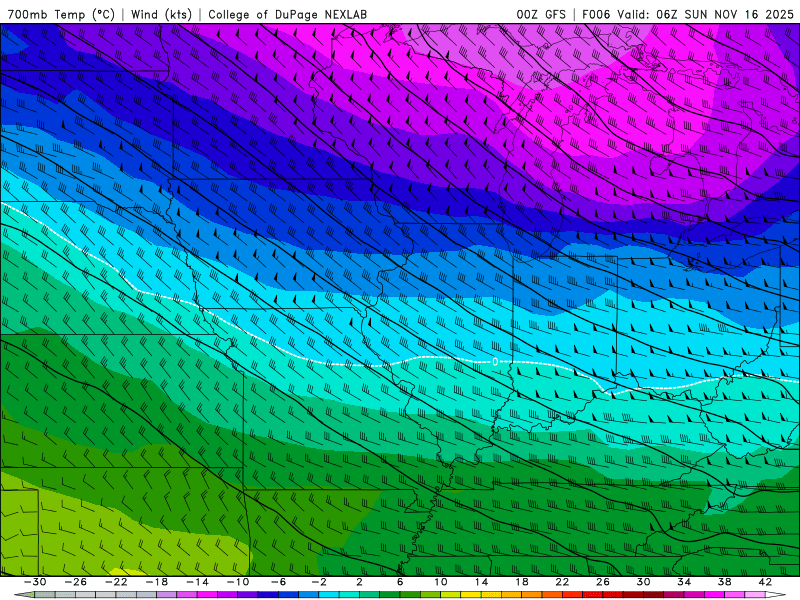Screen dimensions: 800x600
Task: Click the '-22' colorbar label
Action: click(x=116, y=582)
